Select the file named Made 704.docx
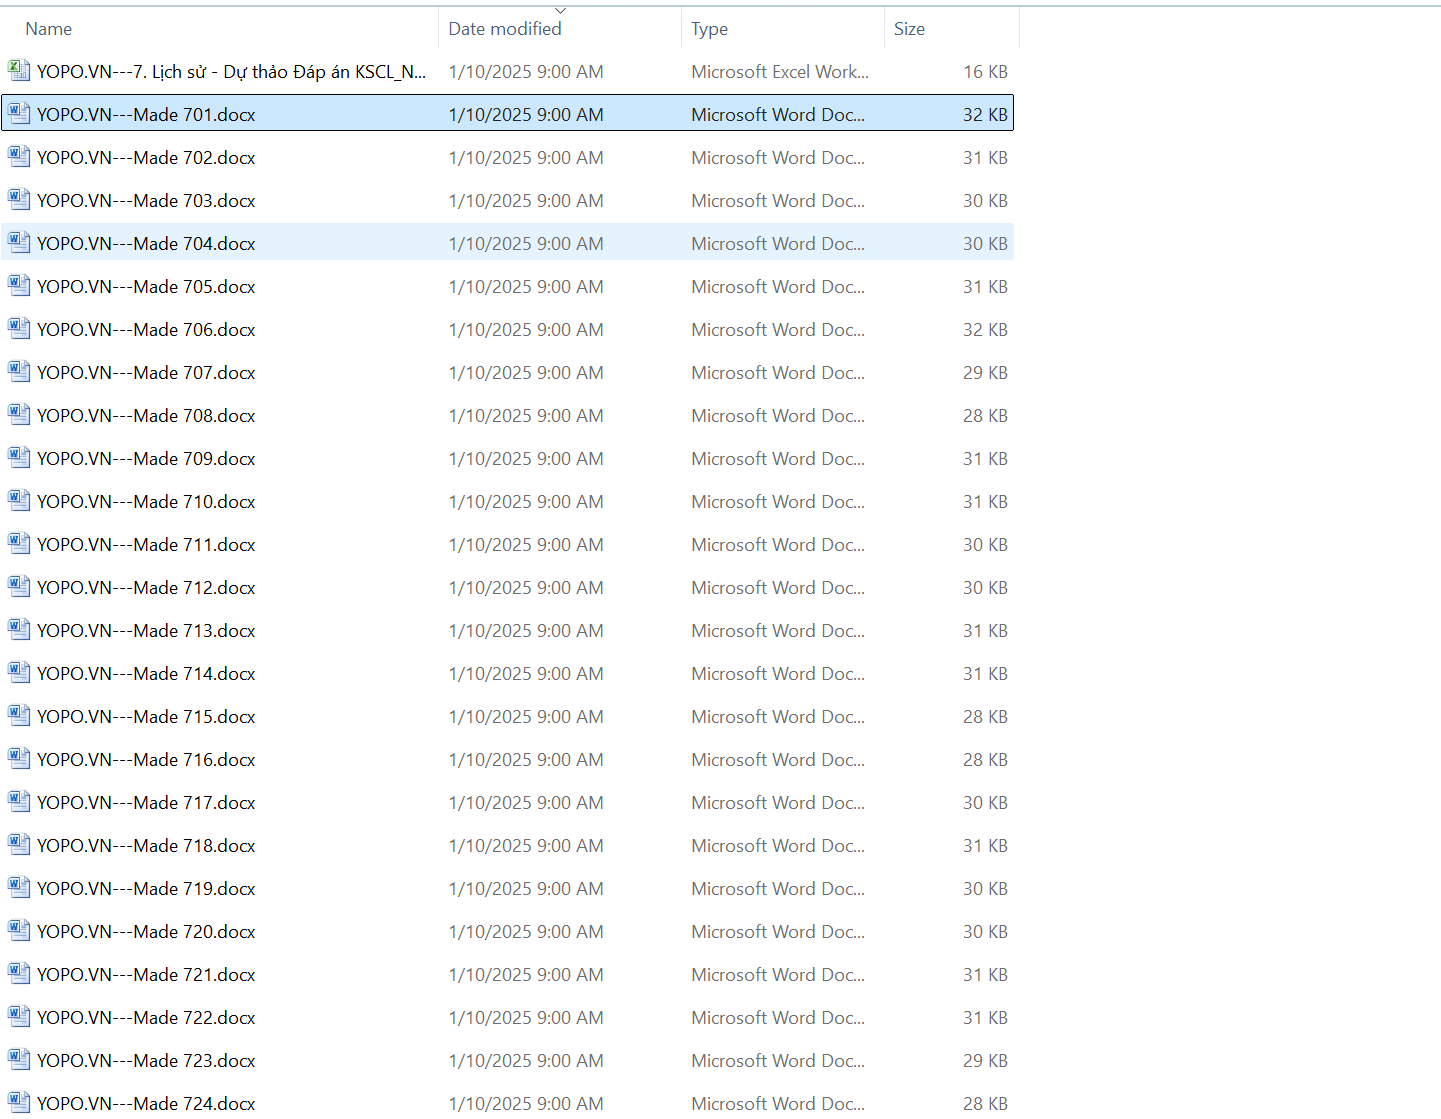Image resolution: width=1441 pixels, height=1119 pixels. click(146, 244)
